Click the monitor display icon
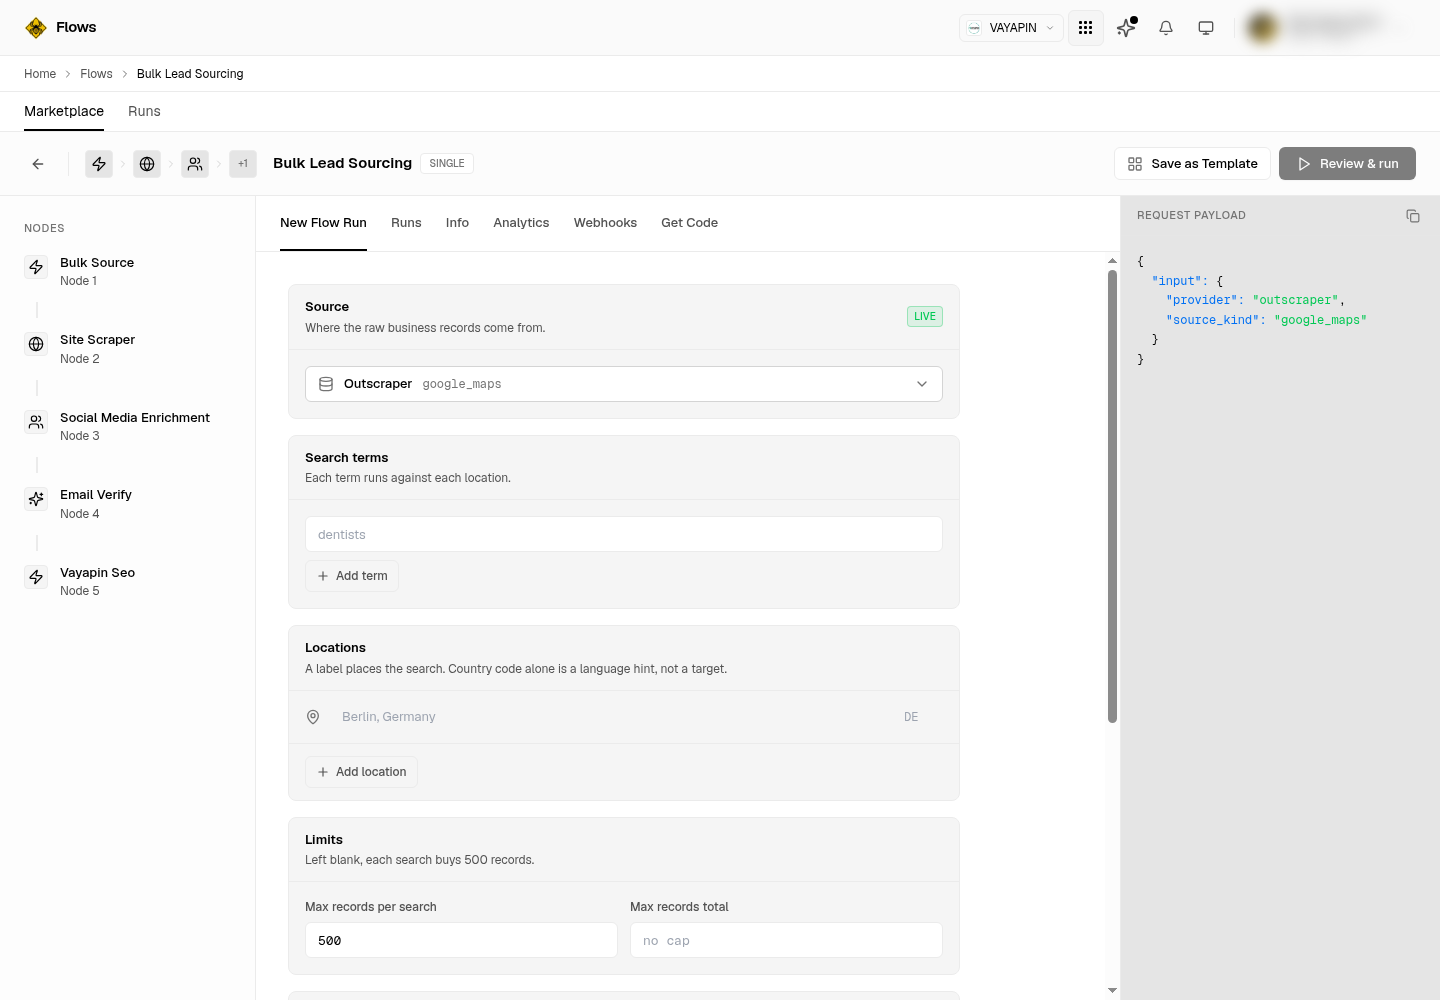Image resolution: width=1440 pixels, height=1000 pixels. pos(1206,28)
